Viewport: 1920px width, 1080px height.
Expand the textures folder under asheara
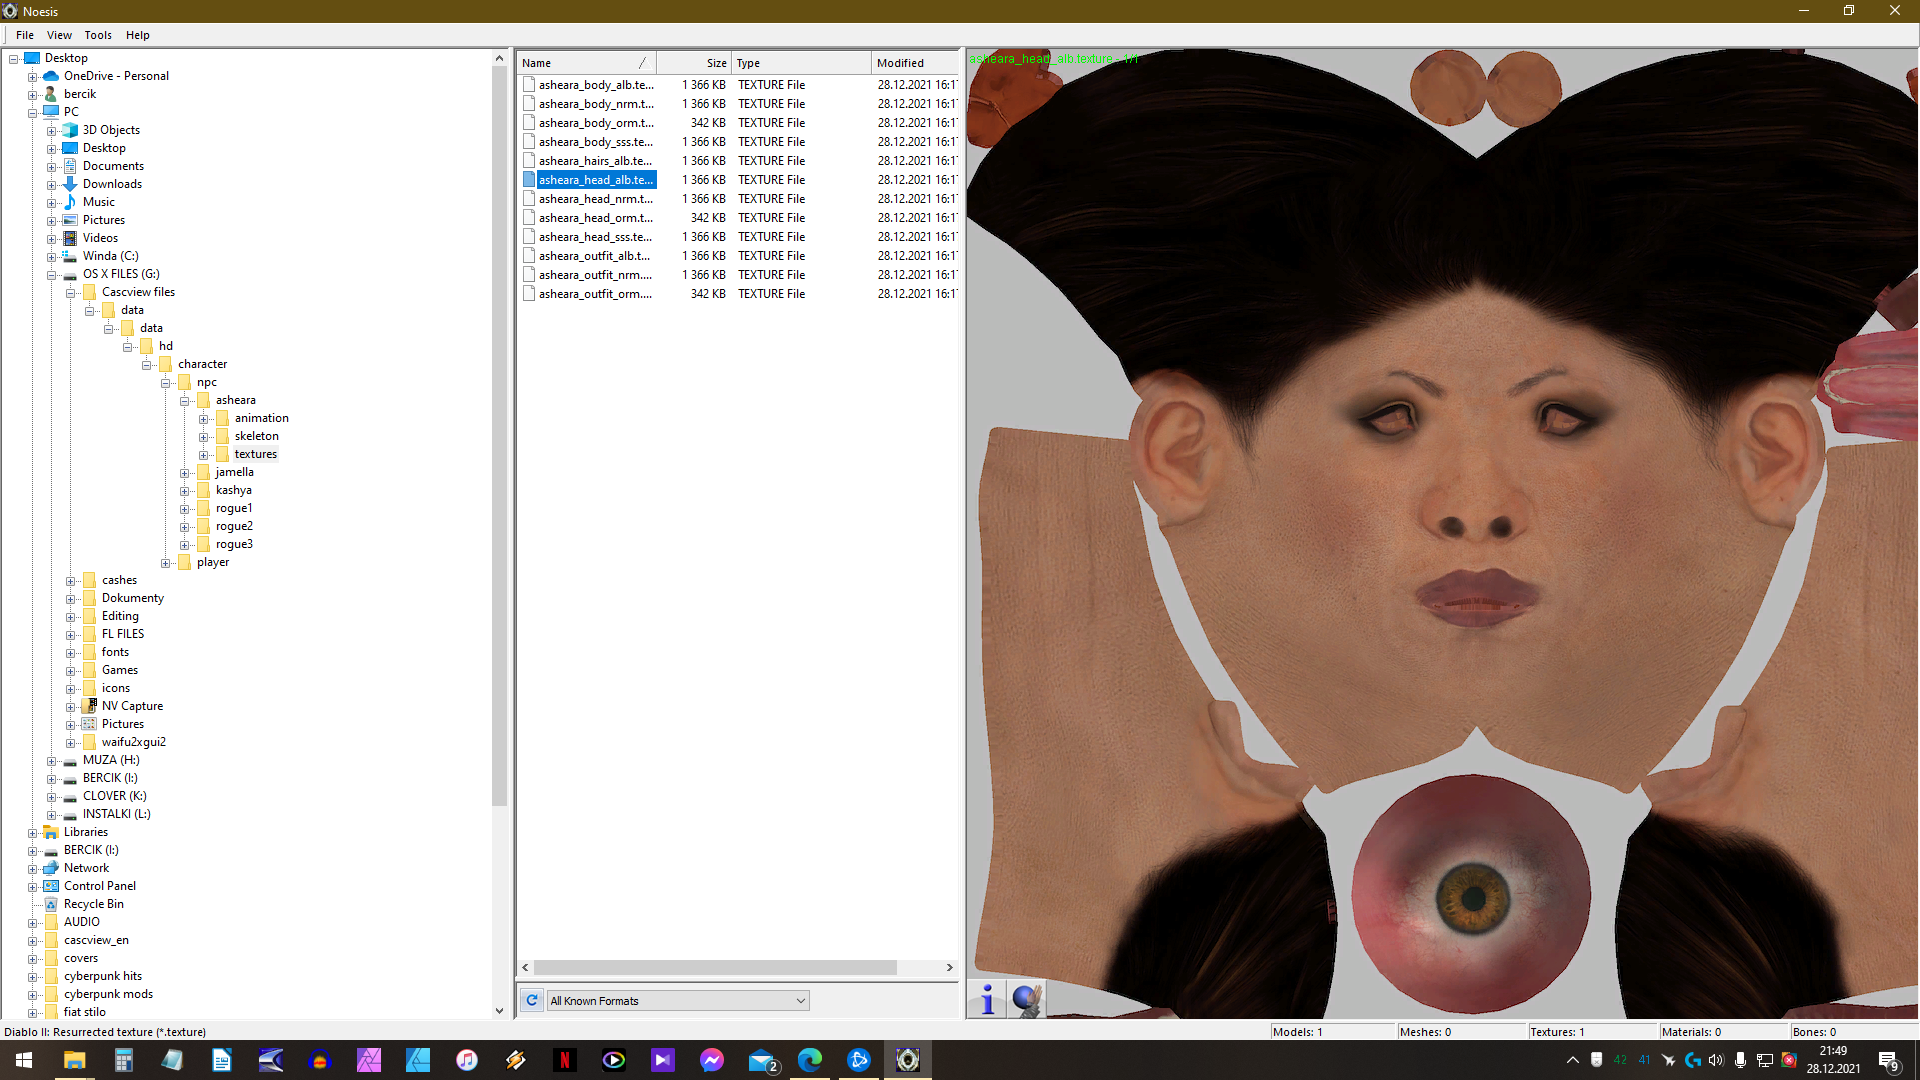click(203, 455)
